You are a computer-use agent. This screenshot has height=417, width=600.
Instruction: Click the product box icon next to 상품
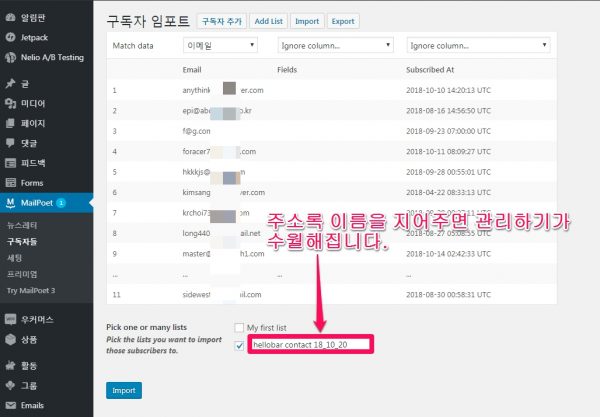point(10,339)
